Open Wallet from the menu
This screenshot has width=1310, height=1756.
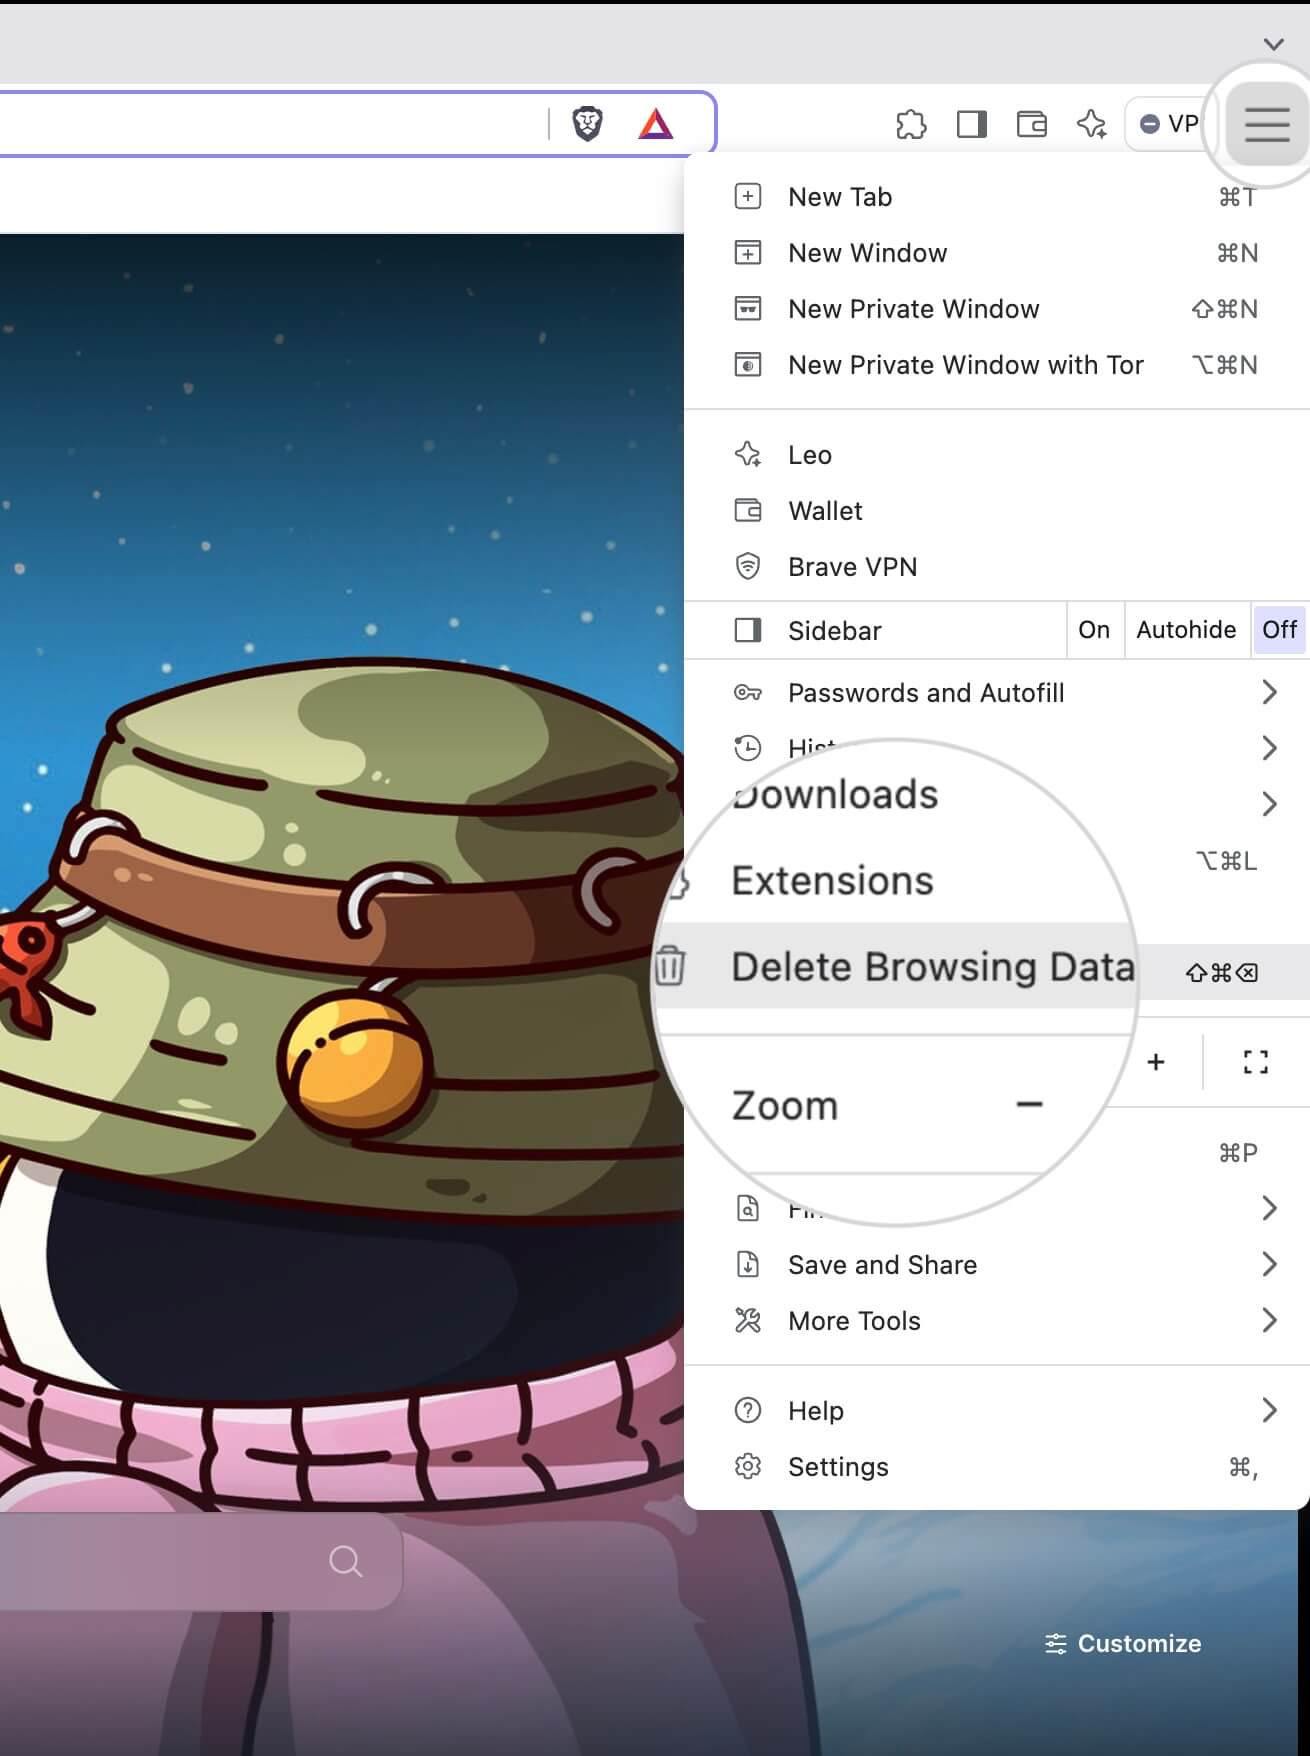(997, 511)
